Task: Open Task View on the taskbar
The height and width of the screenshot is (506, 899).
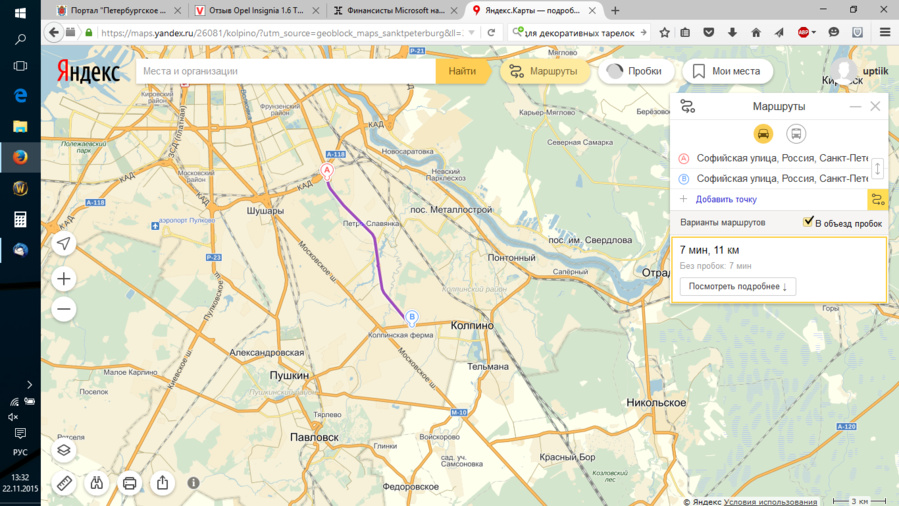Action: [x=20, y=66]
